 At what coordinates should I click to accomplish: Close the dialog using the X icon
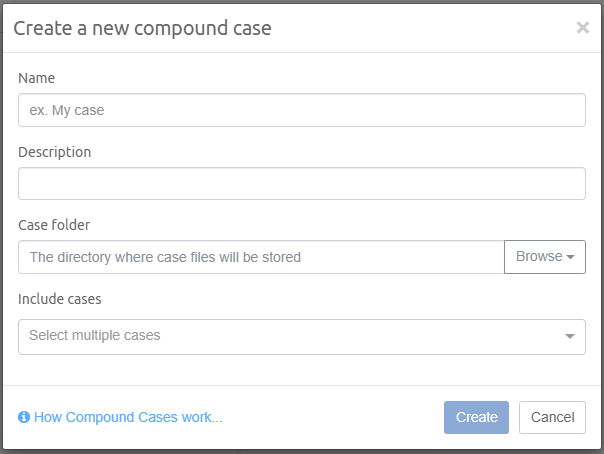pos(582,28)
